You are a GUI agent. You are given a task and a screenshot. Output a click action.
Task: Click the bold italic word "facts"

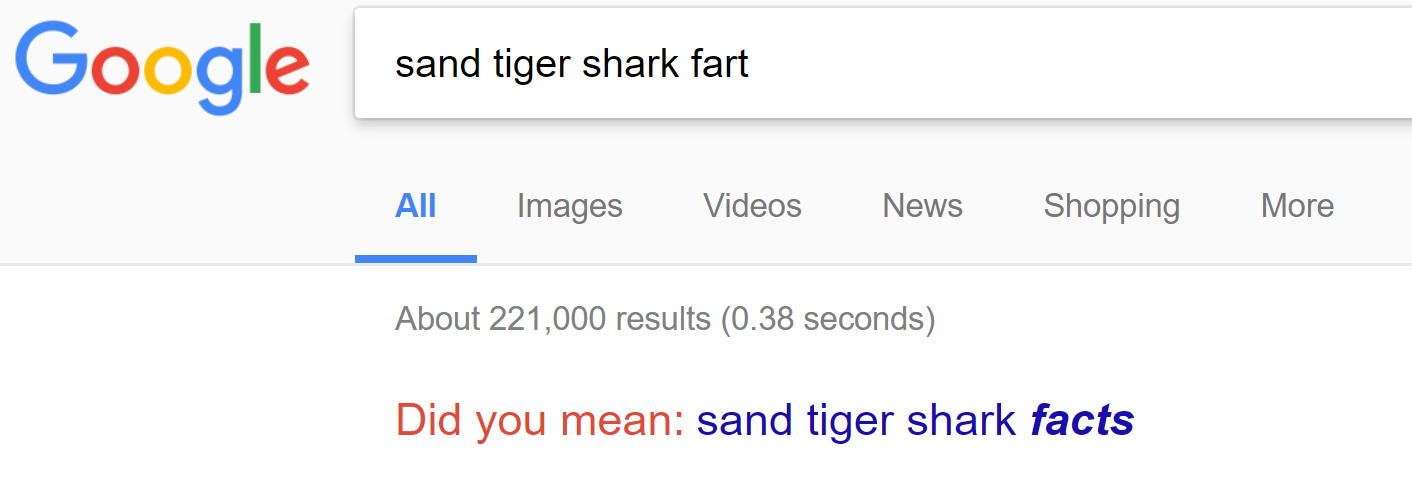coord(1082,420)
